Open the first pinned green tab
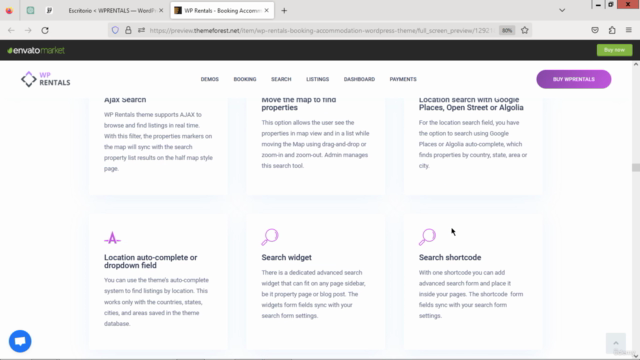The width and height of the screenshot is (640, 360). [30, 11]
